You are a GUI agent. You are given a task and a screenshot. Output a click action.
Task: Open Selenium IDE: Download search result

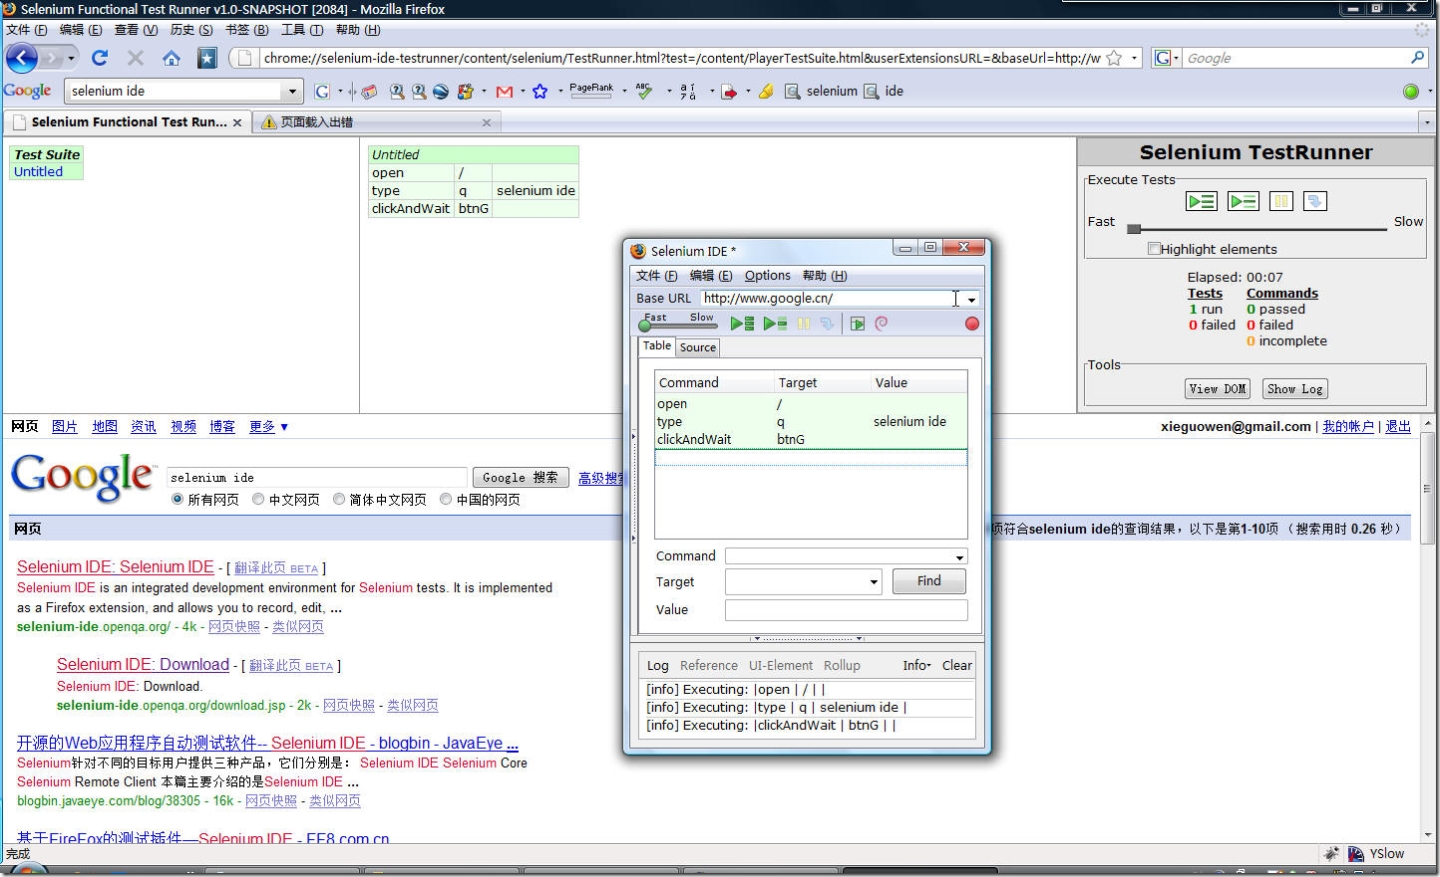[x=143, y=664]
